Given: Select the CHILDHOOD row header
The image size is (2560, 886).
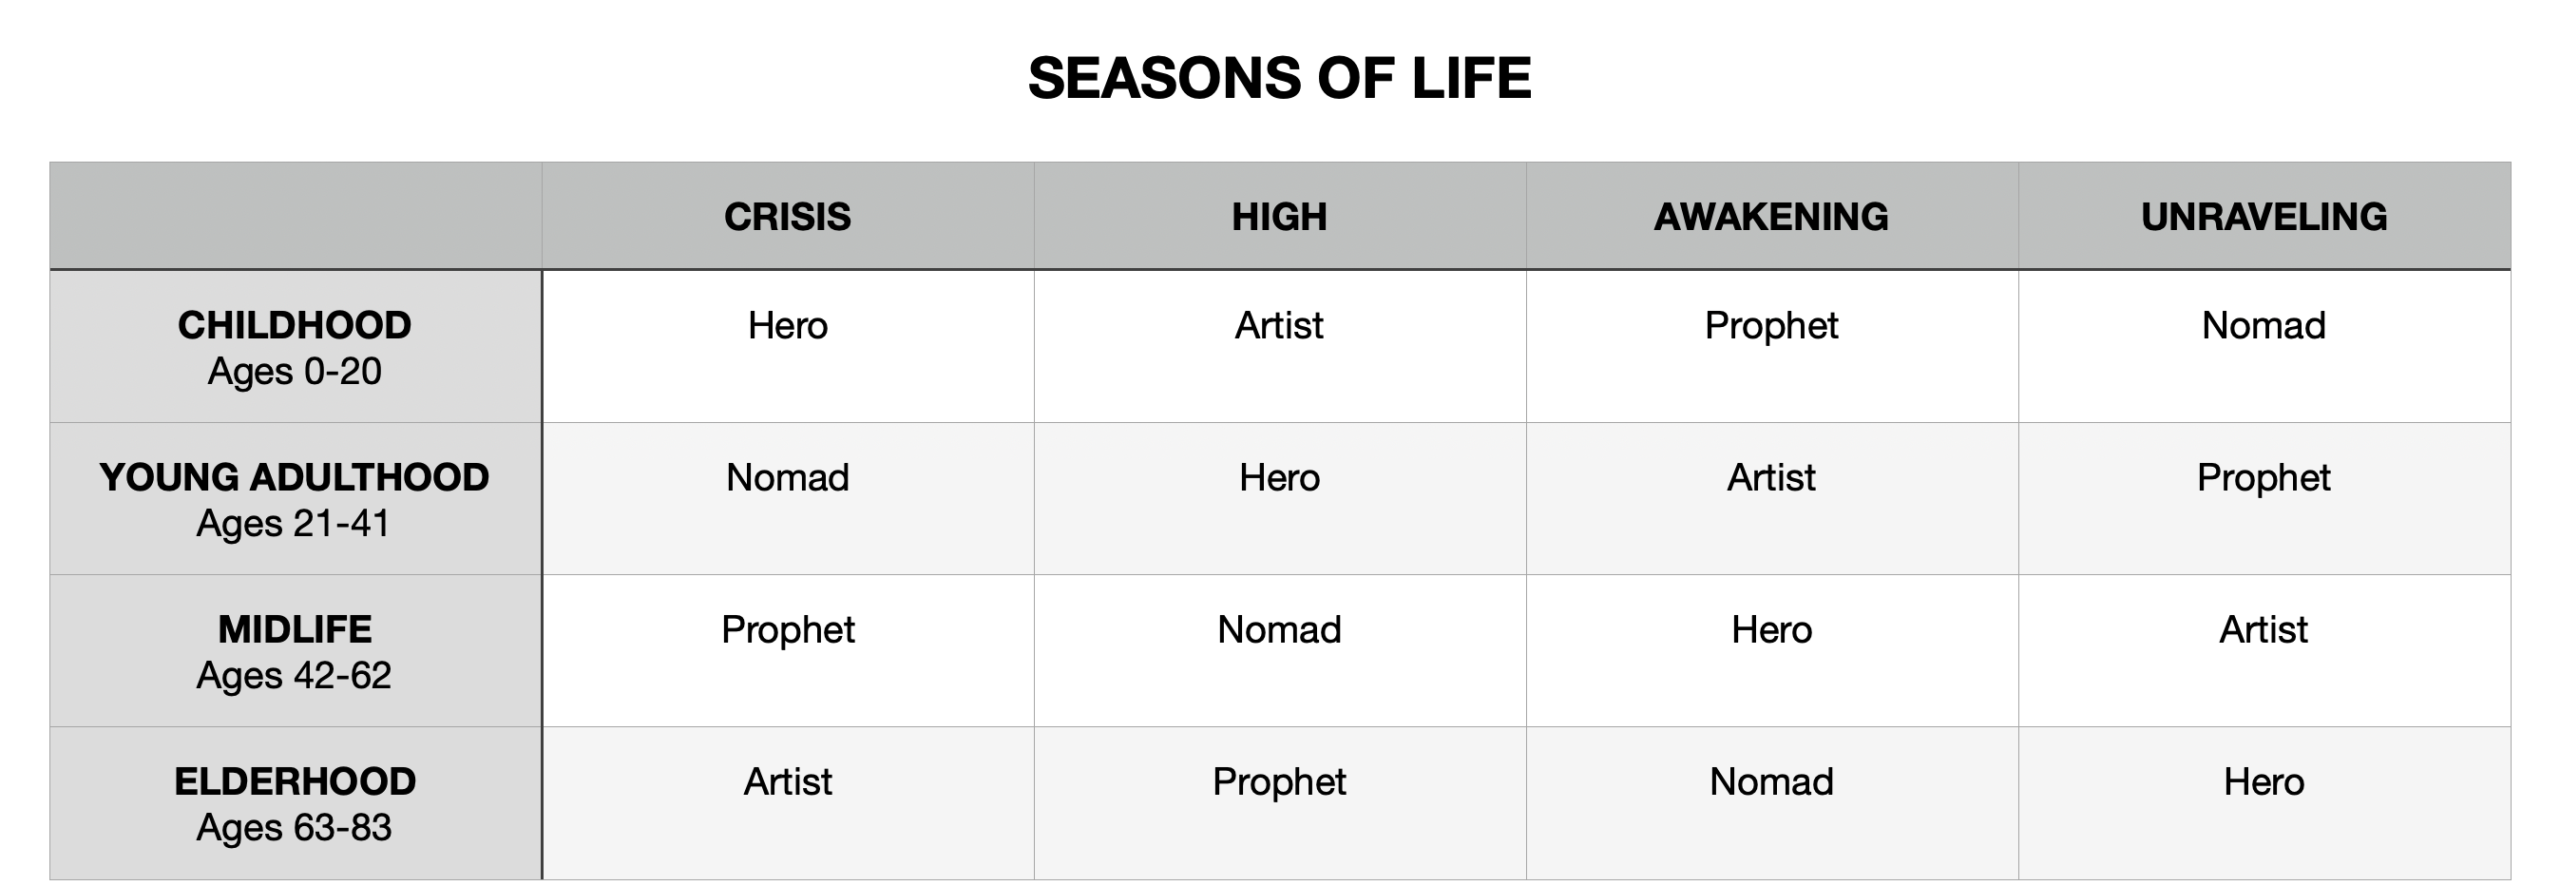Looking at the screenshot, I should (x=295, y=347).
